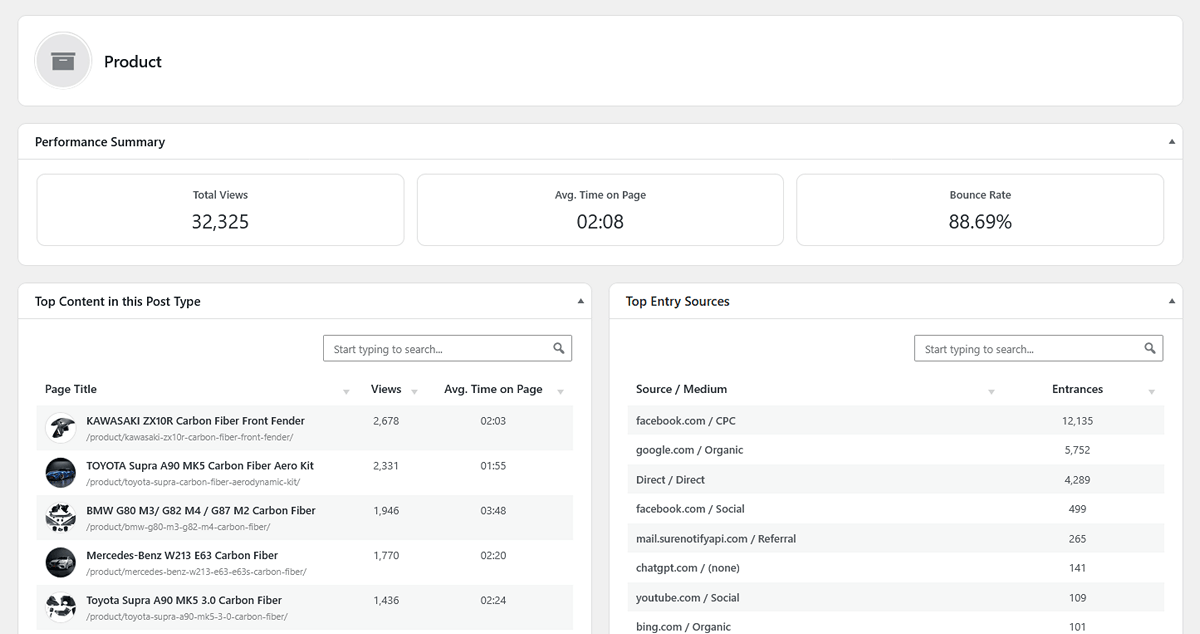Click the 03:48 average time value
Screen dimensions: 1200x634
pos(493,510)
